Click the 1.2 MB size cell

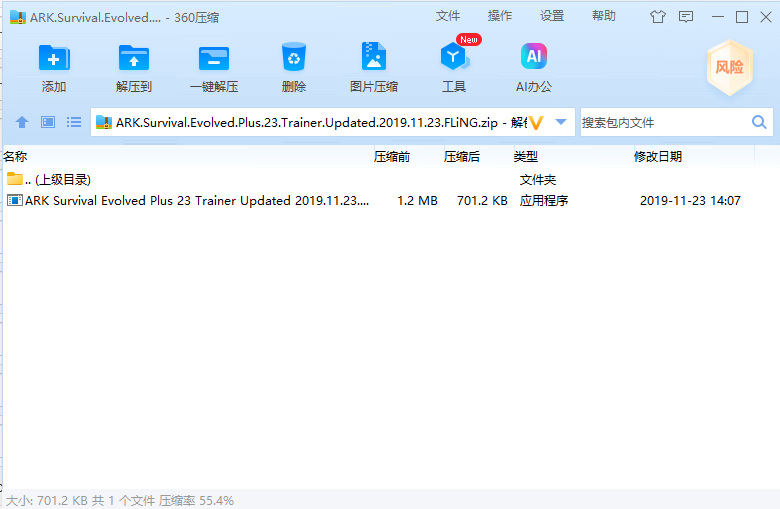[x=417, y=201]
